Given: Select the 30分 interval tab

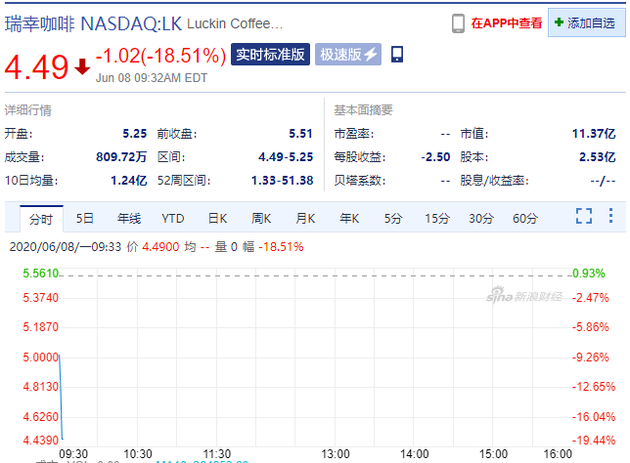Looking at the screenshot, I should click(481, 219).
